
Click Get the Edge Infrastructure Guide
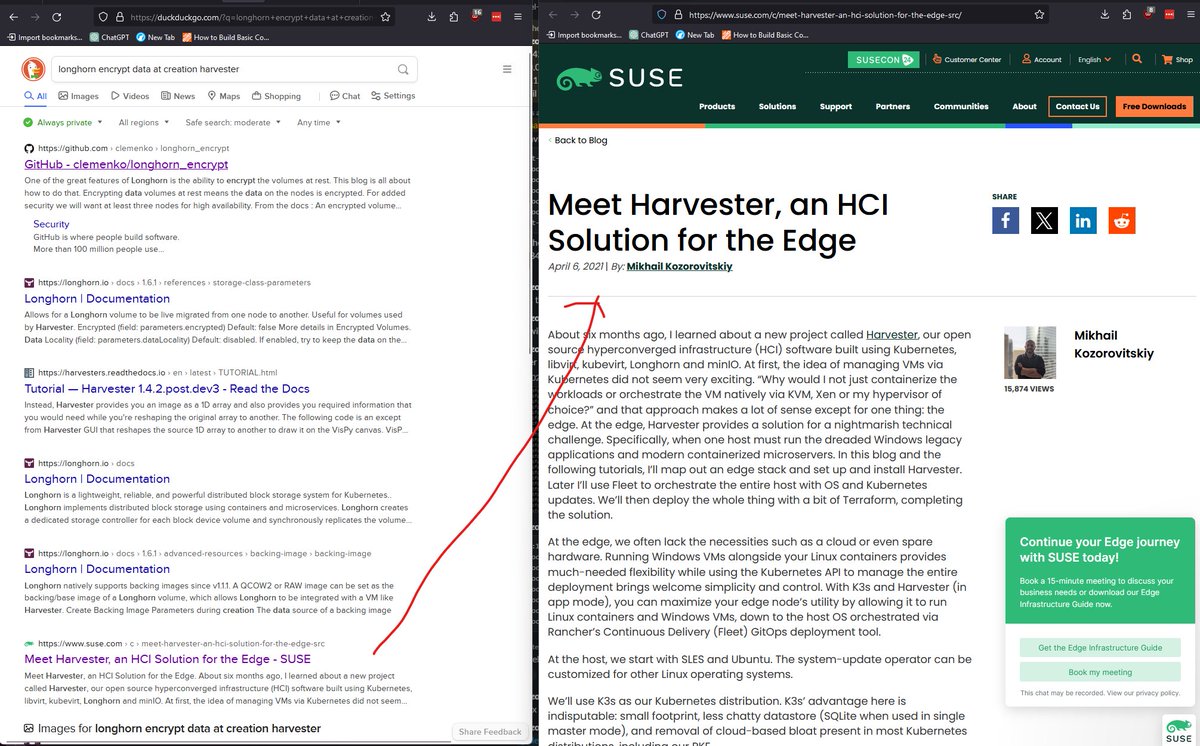pos(1100,648)
